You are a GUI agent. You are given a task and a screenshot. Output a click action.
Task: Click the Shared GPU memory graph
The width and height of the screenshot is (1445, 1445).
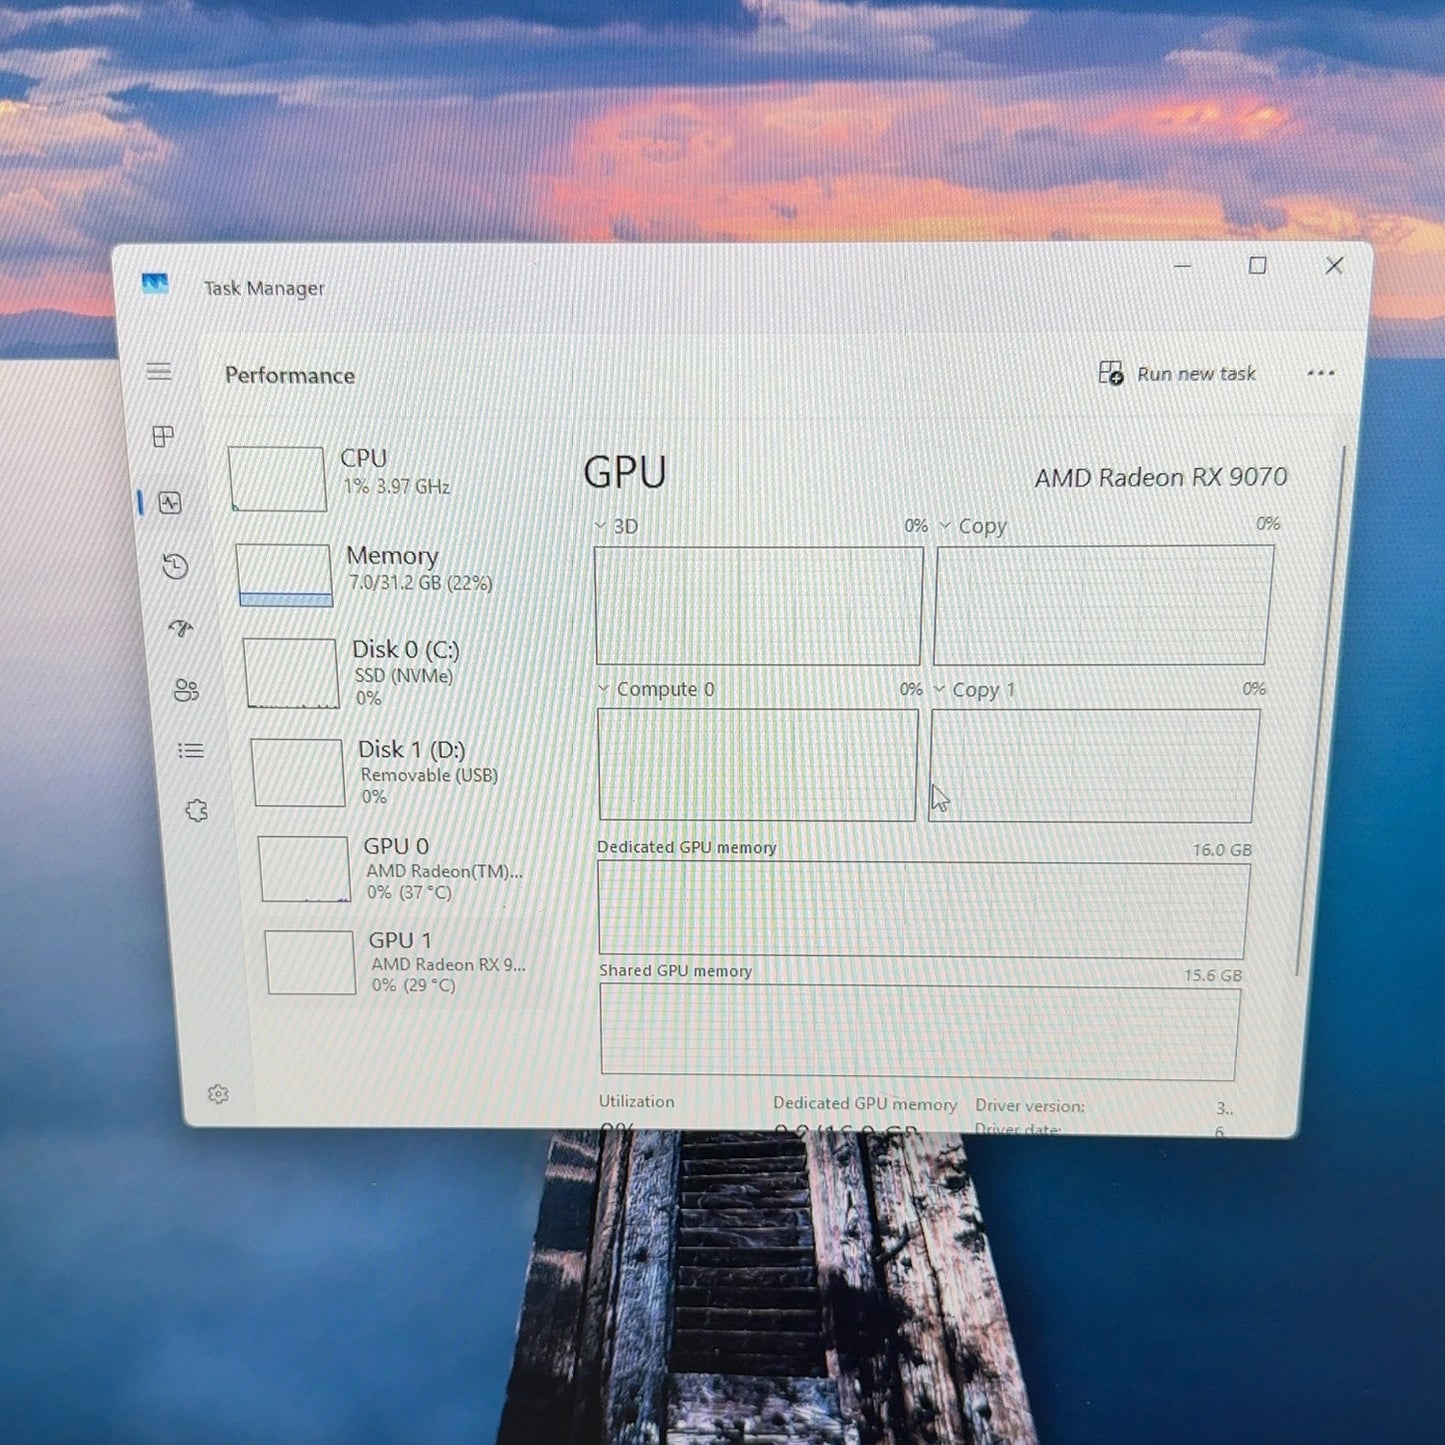coord(919,1033)
